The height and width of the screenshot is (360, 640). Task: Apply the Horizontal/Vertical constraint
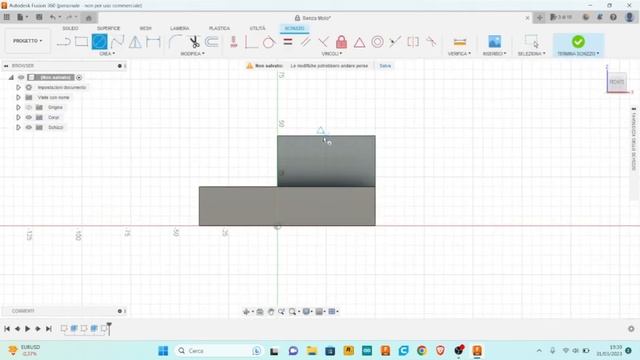(x=234, y=42)
